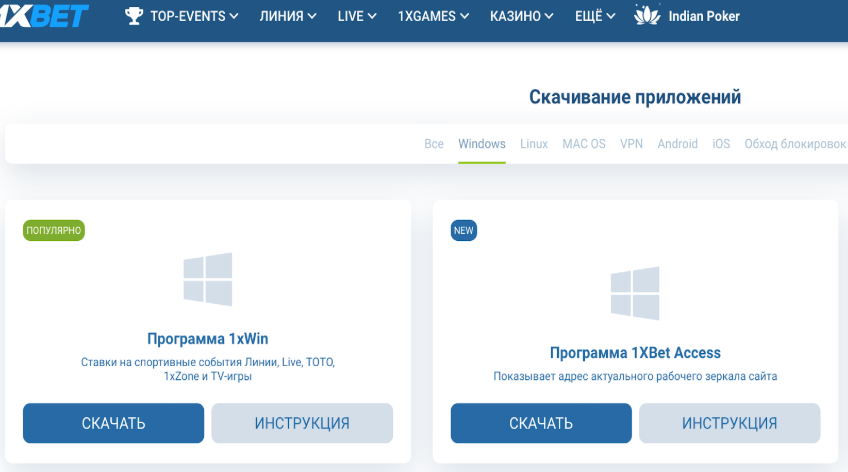
Task: Click the trophy icon beside TOP-EVENTS
Action: [x=134, y=16]
